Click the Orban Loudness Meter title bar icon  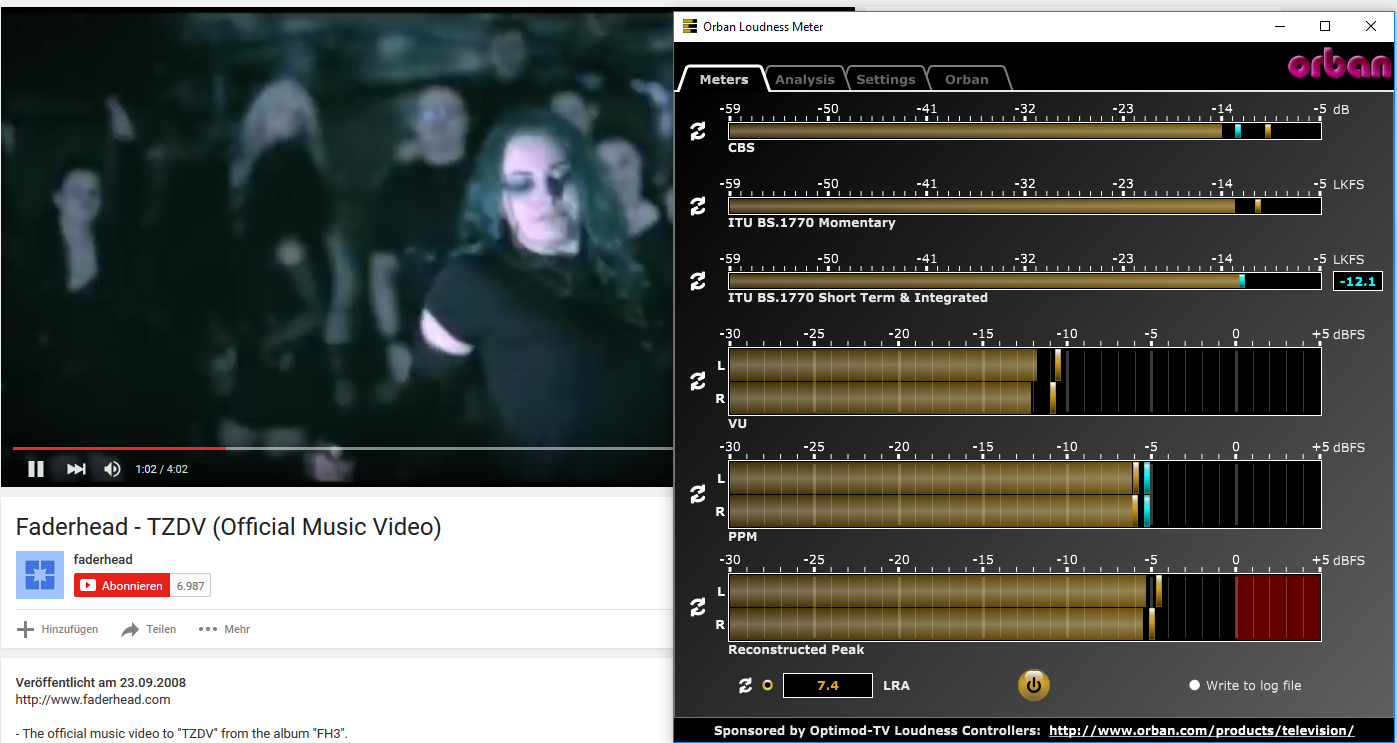[x=690, y=27]
